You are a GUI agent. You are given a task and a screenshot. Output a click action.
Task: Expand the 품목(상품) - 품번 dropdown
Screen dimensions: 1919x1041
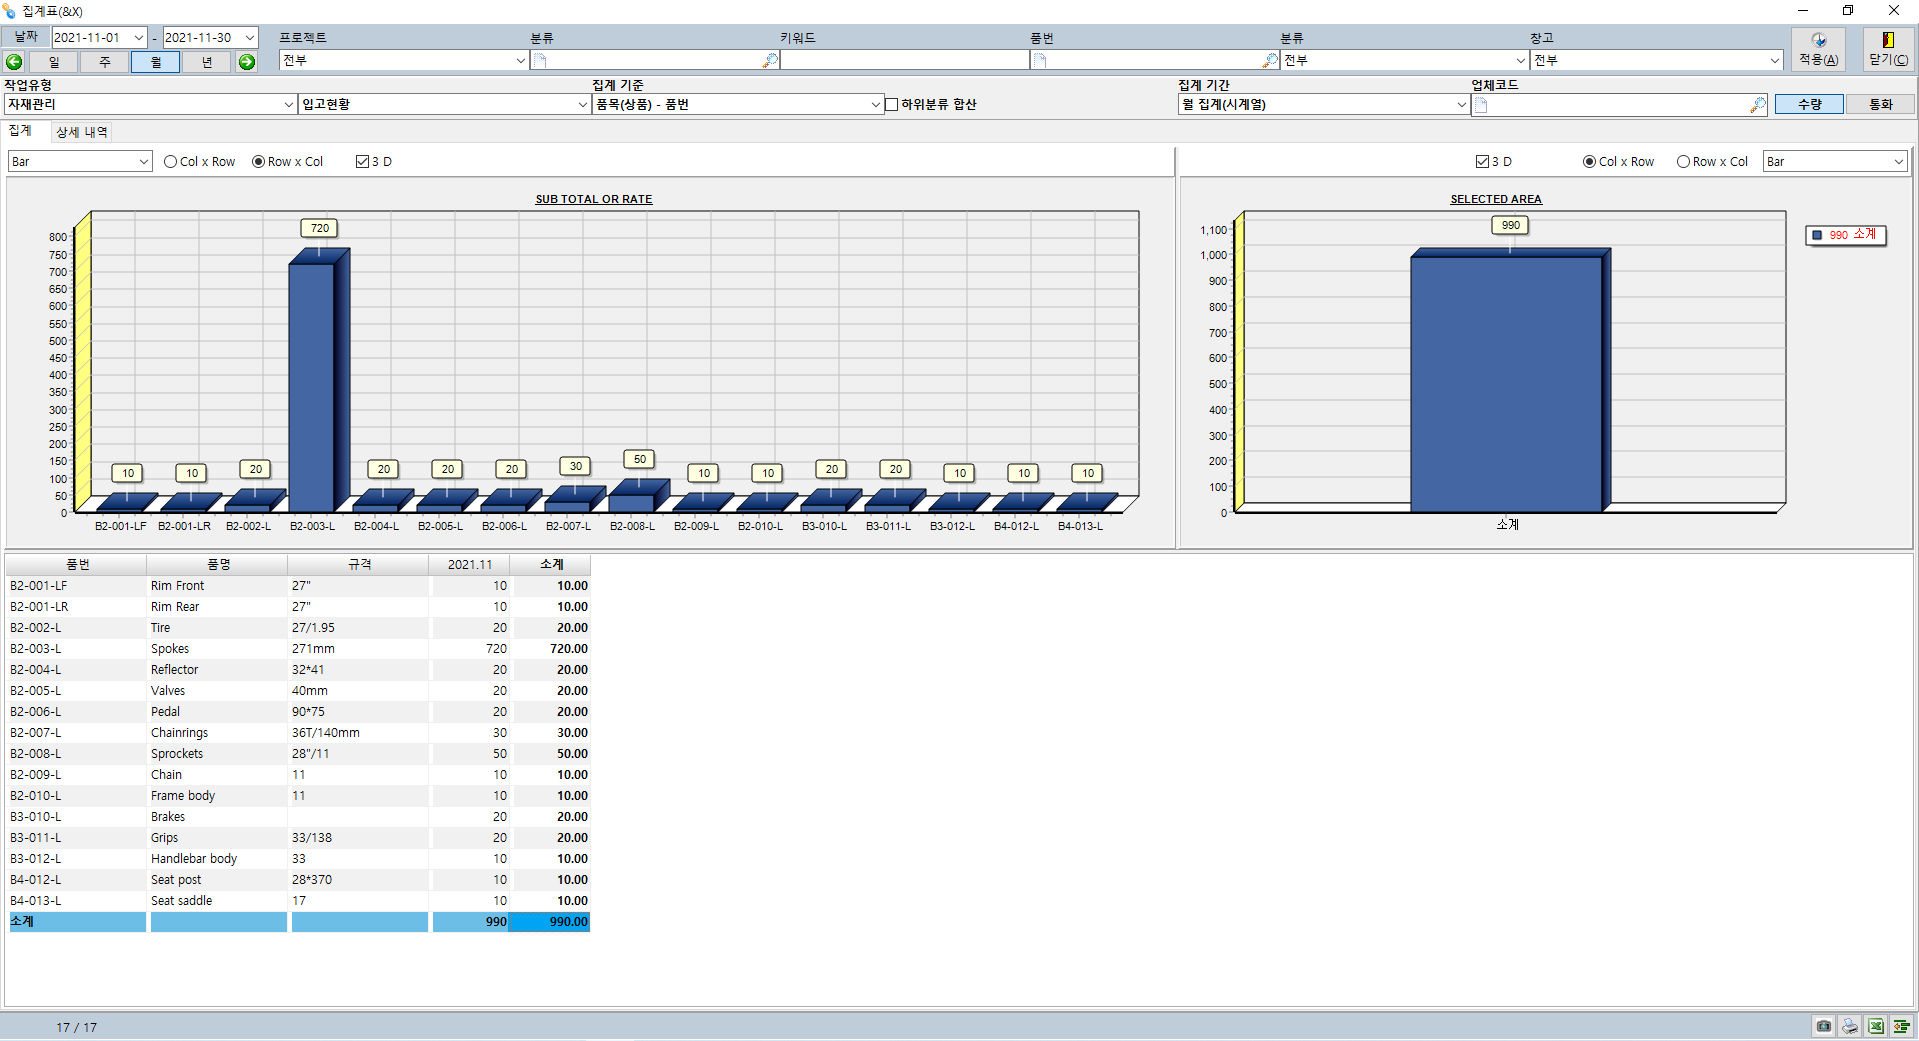876,105
